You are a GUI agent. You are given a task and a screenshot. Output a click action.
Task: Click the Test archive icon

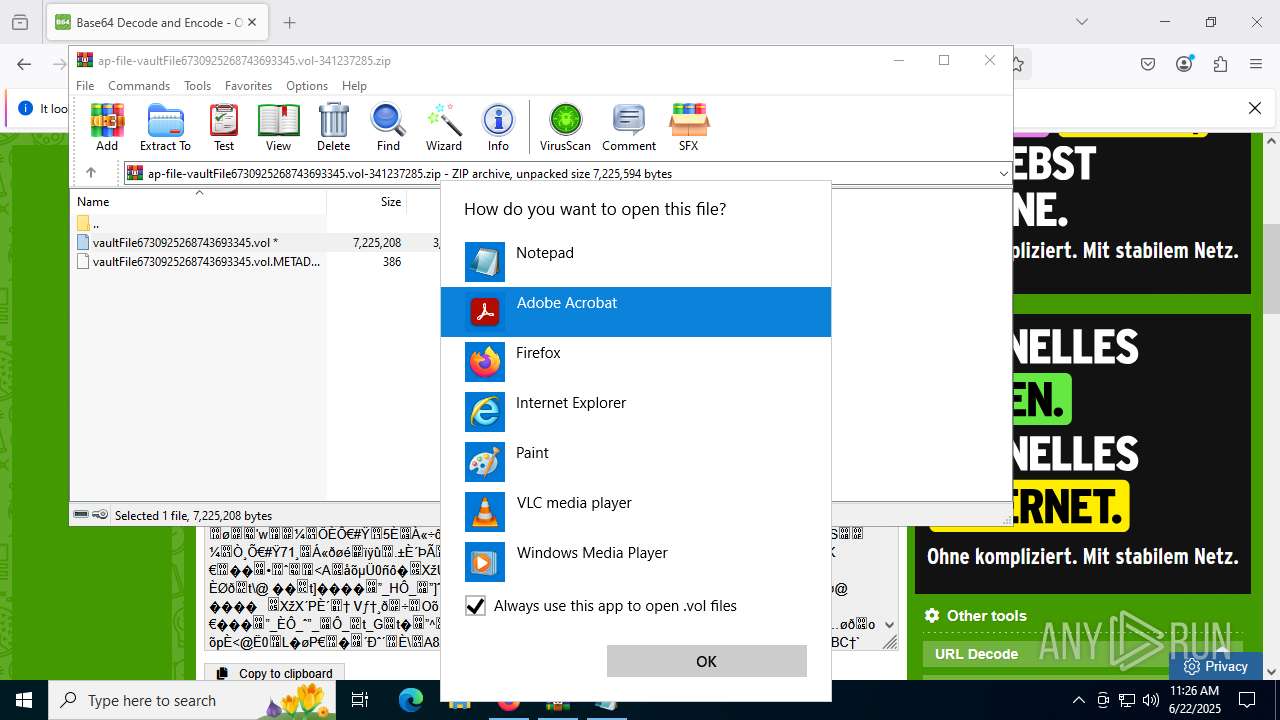click(224, 127)
